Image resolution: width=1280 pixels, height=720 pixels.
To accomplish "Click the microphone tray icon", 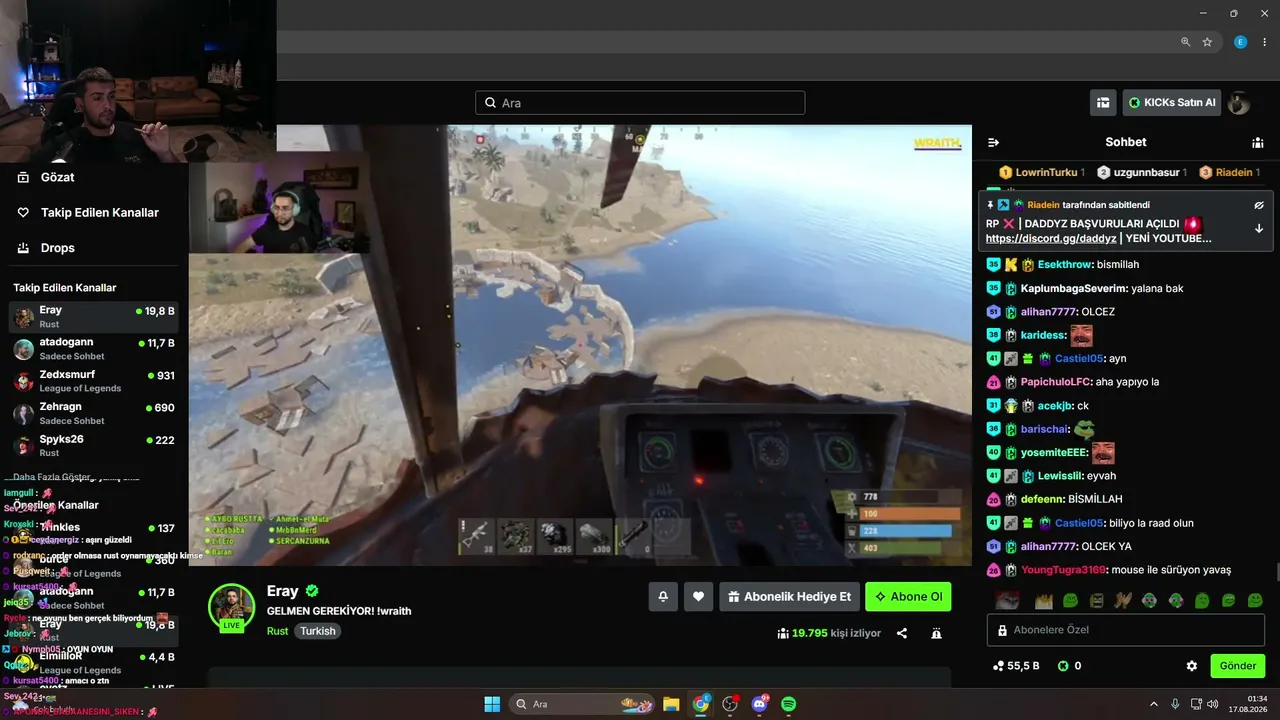I will (x=1175, y=704).
